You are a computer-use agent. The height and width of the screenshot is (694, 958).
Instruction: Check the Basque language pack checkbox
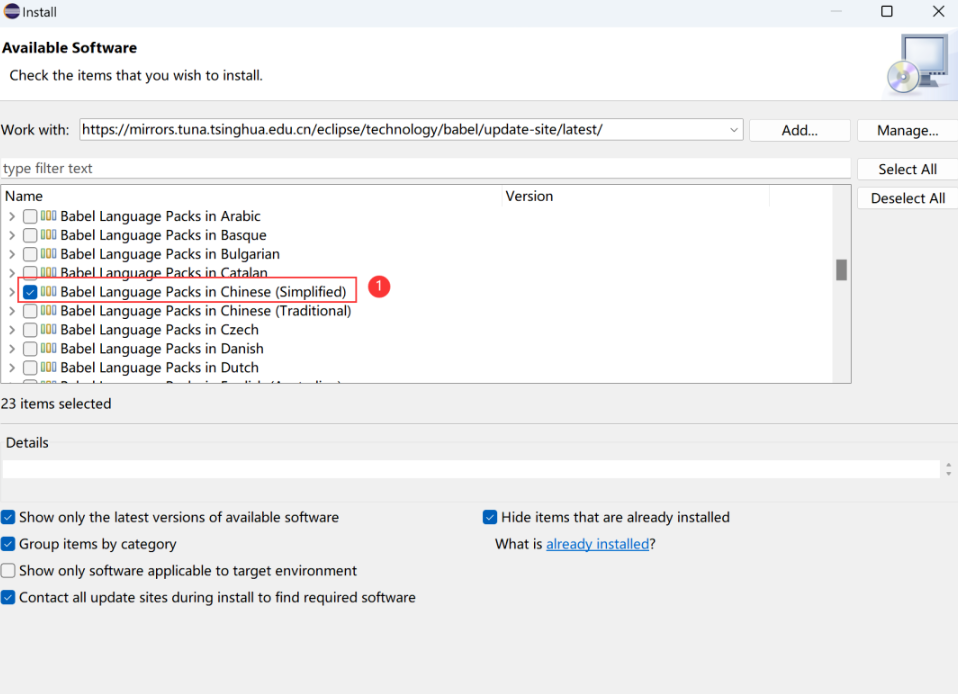[30, 235]
